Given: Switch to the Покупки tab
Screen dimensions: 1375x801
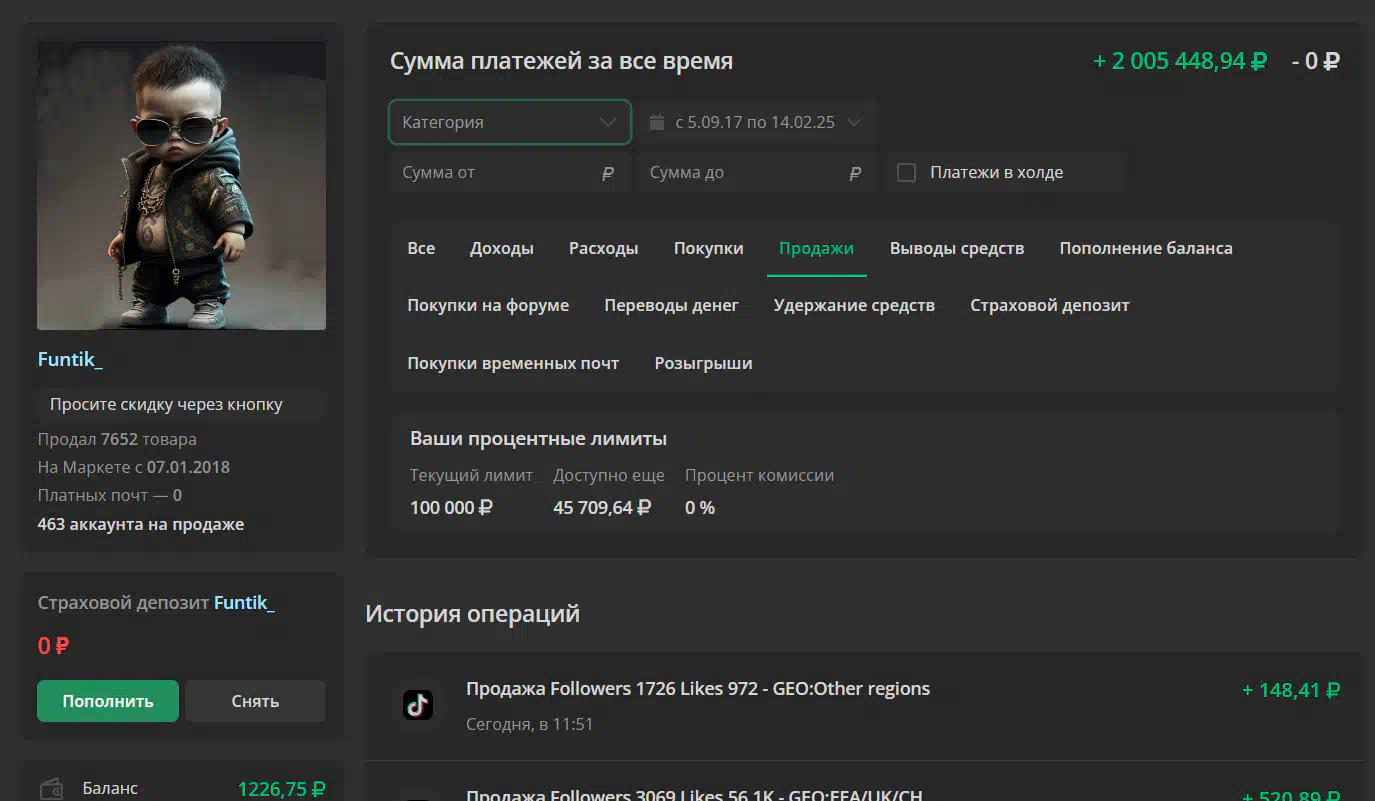Looking at the screenshot, I should click(709, 248).
